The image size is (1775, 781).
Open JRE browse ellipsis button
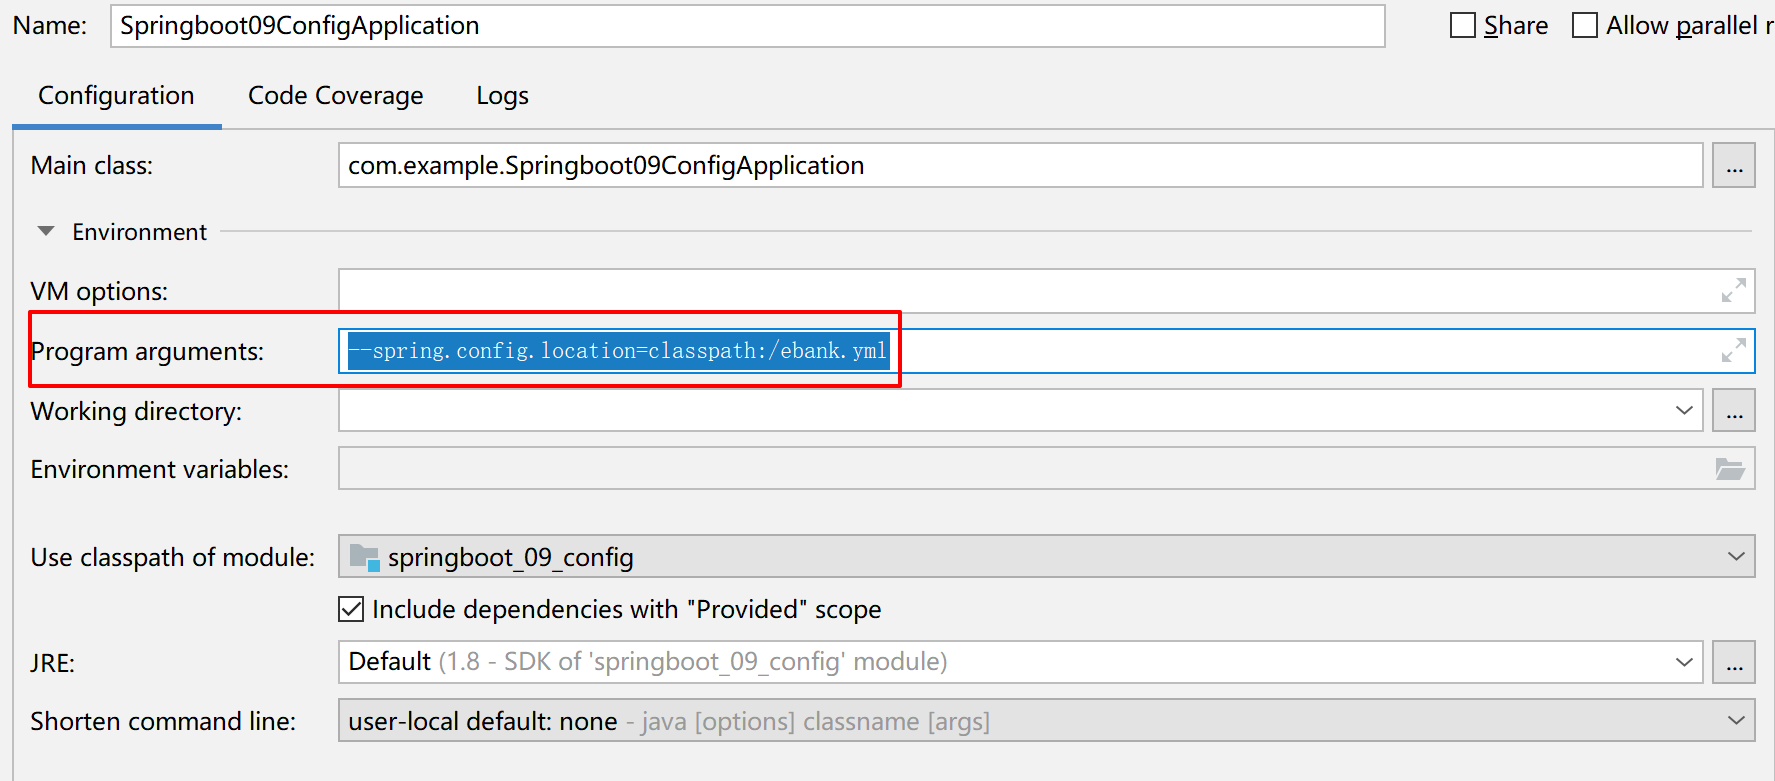pyautogui.click(x=1734, y=662)
